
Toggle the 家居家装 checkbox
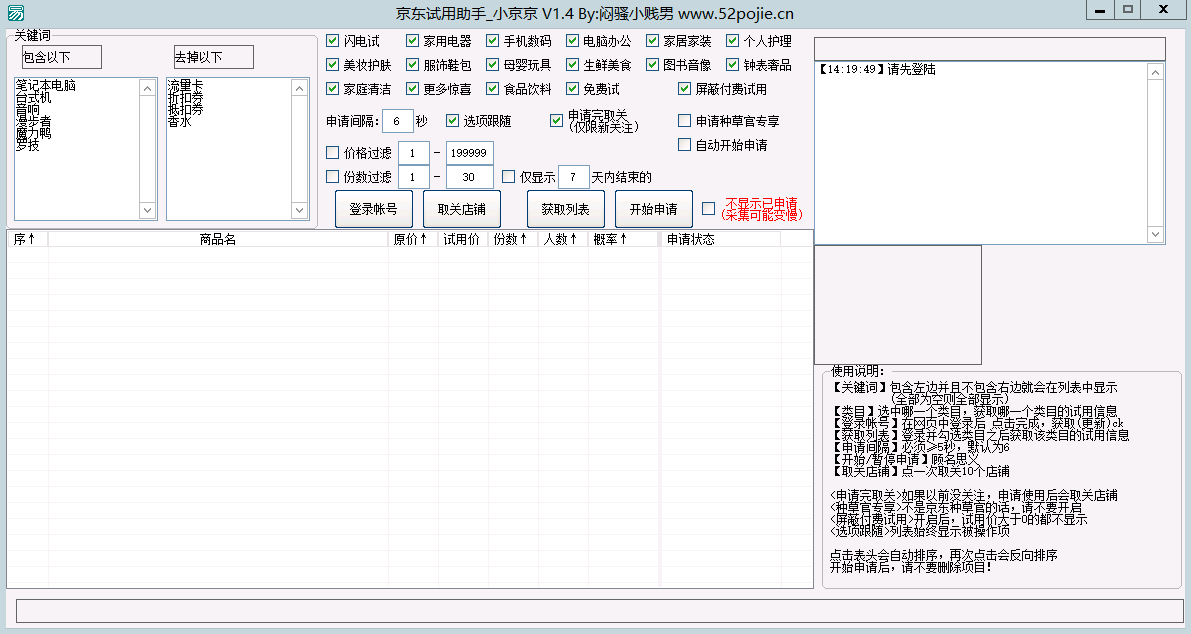[652, 40]
